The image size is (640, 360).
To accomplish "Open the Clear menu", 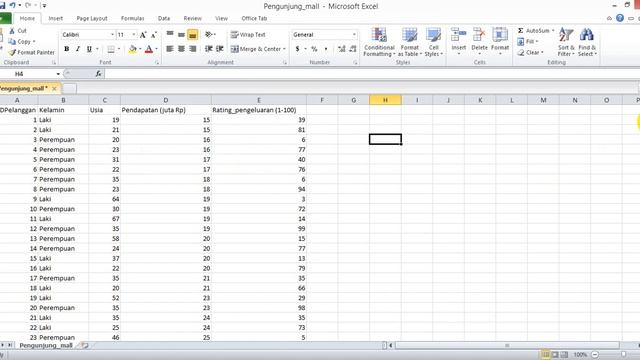I will (530, 53).
